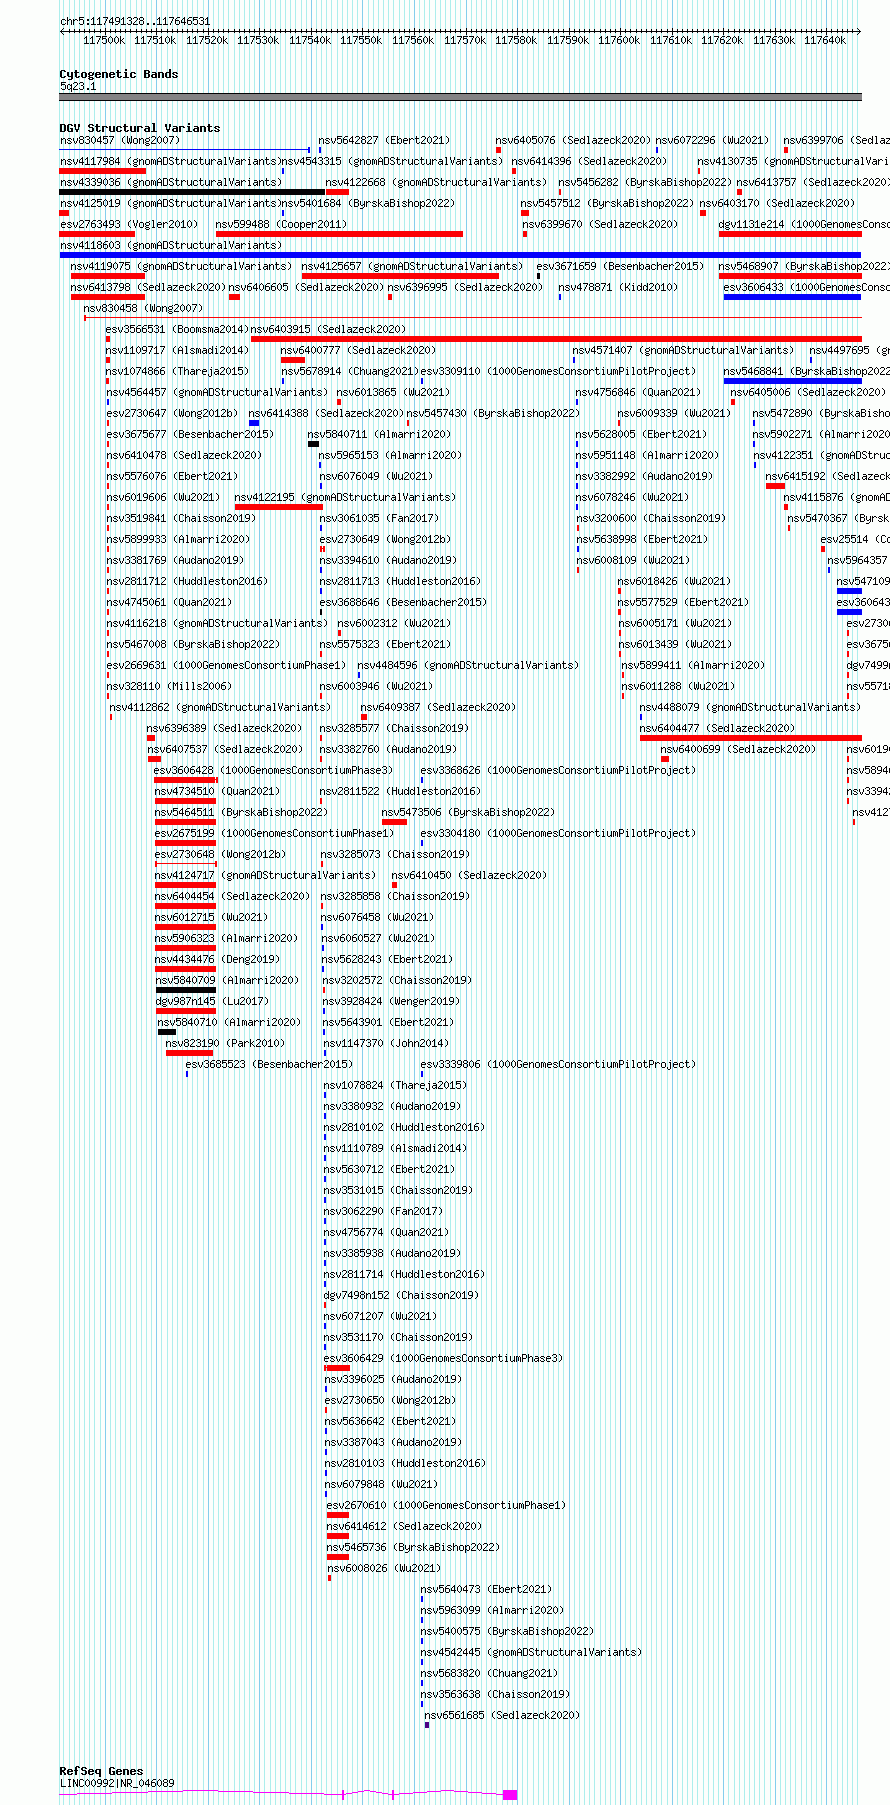
Task: Click nsv4434476 (Deng2019) label
Action: pos(217,959)
